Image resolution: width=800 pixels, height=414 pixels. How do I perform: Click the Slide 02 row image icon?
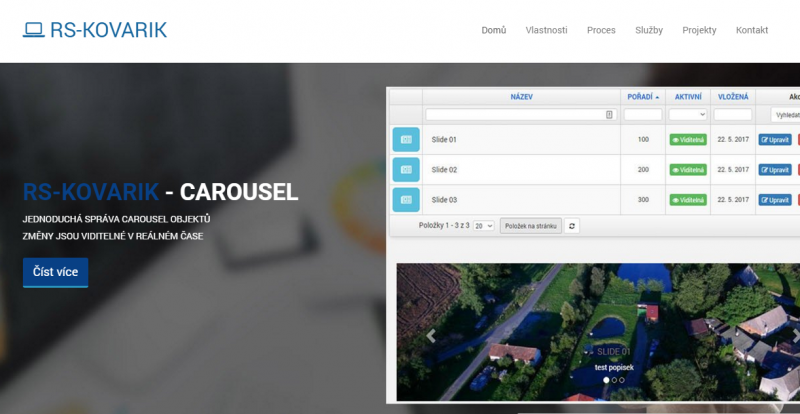406,170
